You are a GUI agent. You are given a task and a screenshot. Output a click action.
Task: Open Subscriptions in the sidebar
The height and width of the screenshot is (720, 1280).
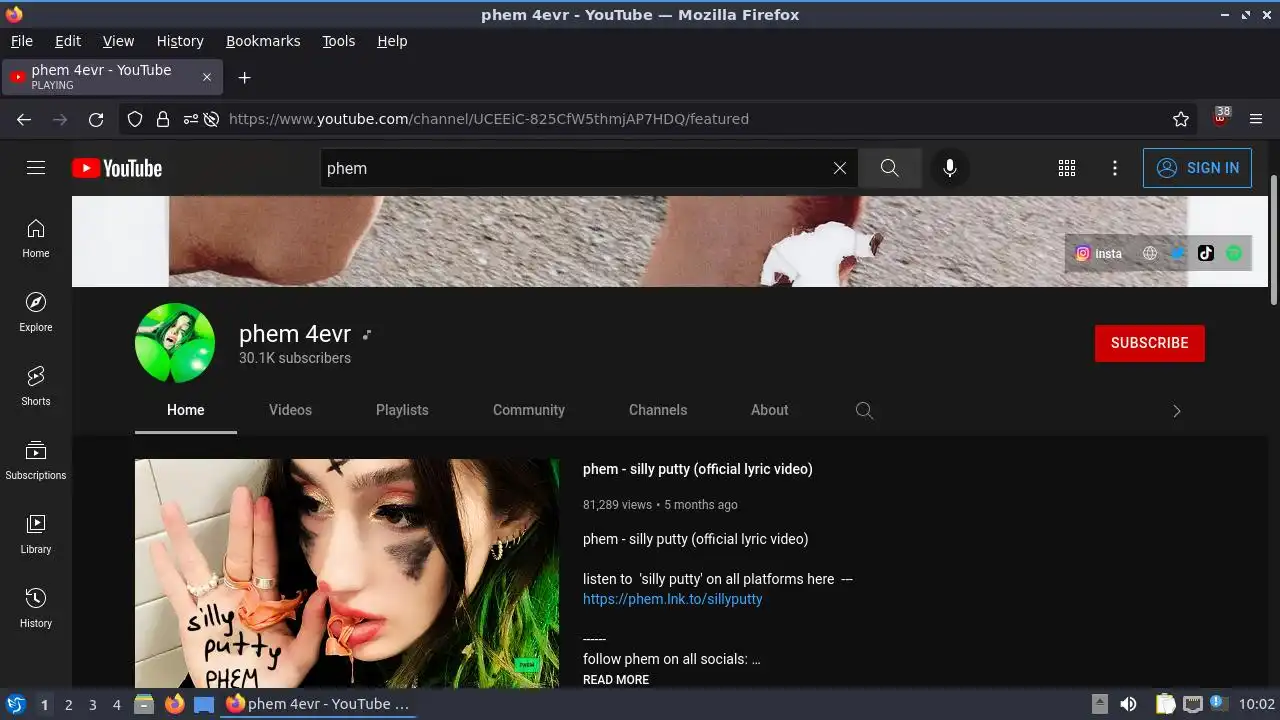[36, 460]
